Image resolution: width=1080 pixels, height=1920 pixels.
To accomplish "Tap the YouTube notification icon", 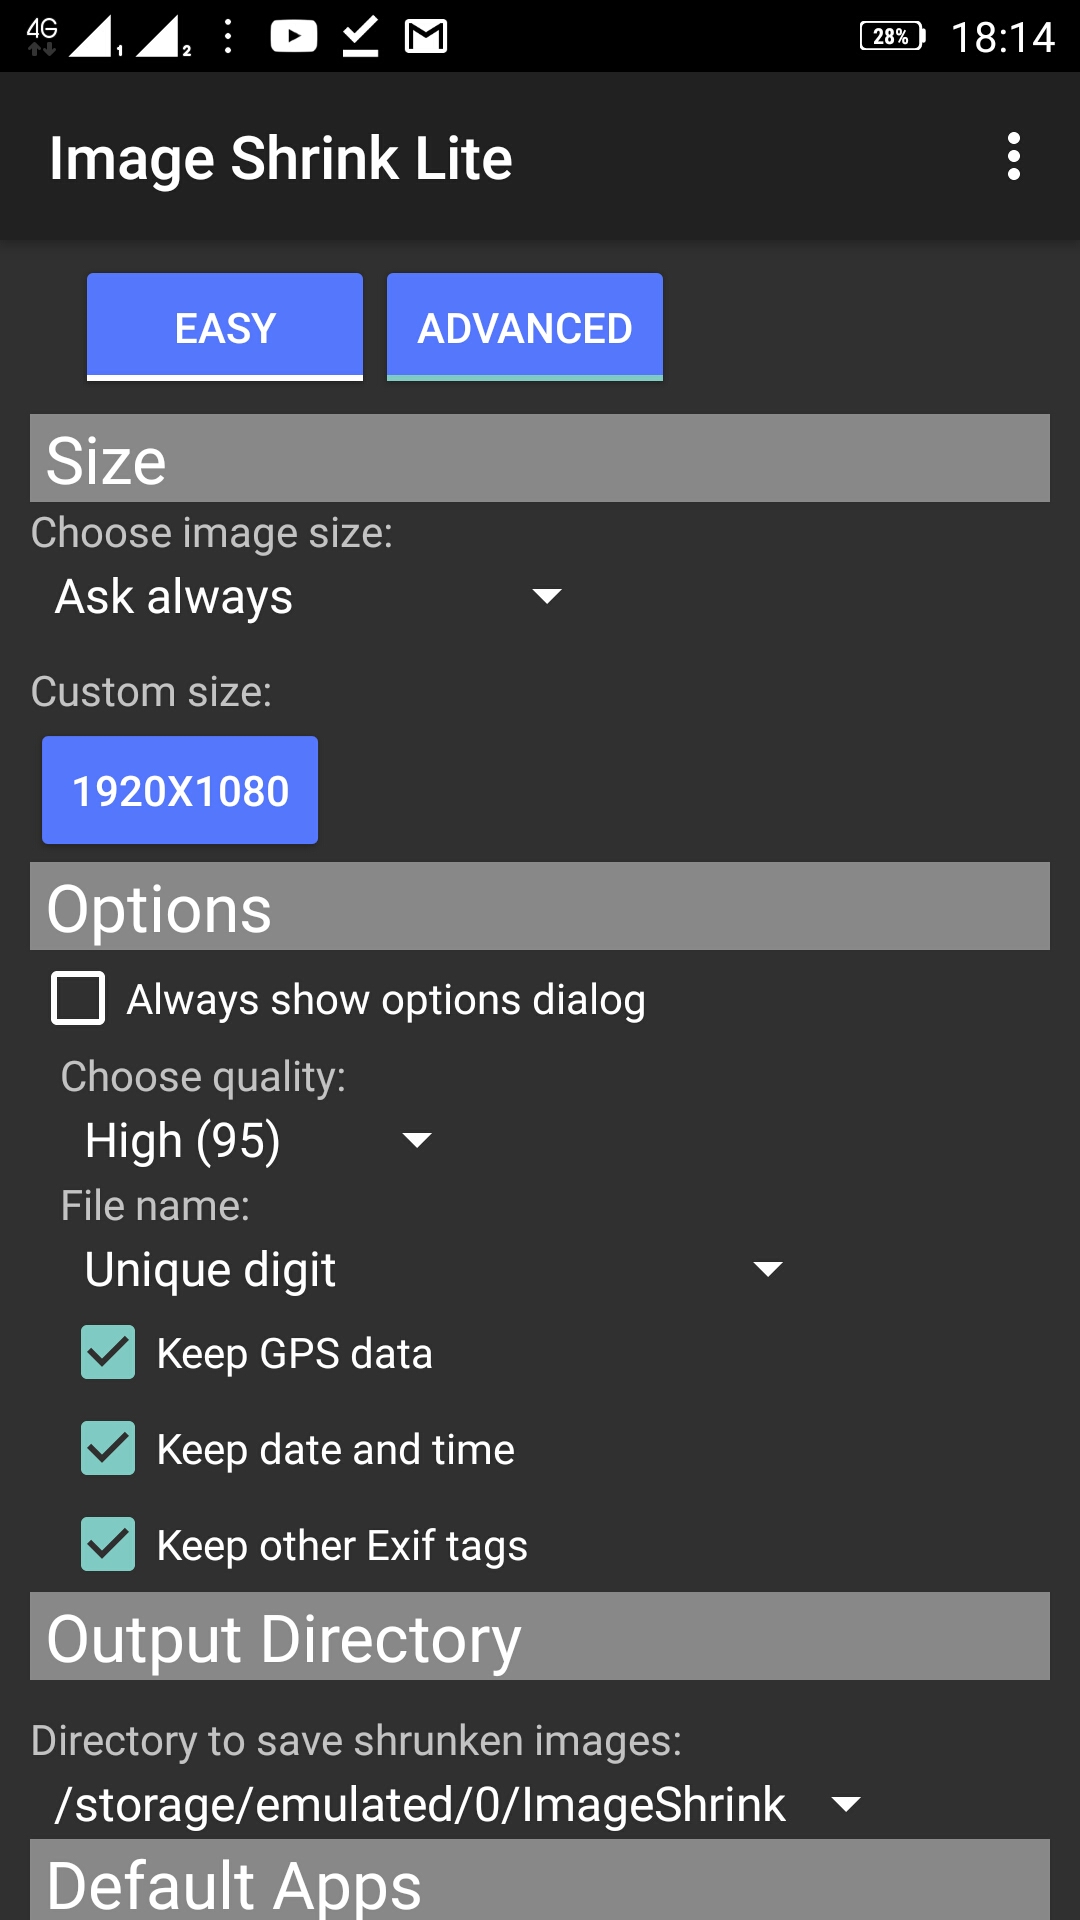I will [293, 37].
